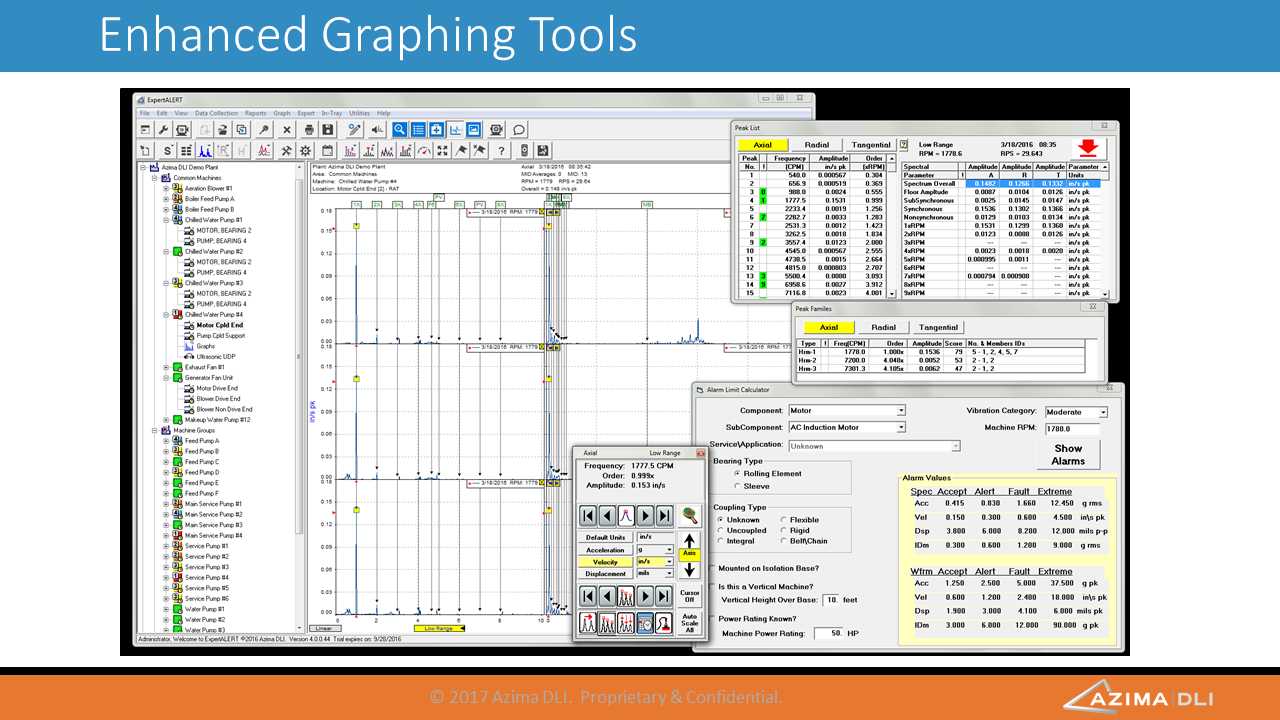Click the pencil edit icon in top toolbar
This screenshot has height=720, width=1280.
point(354,129)
